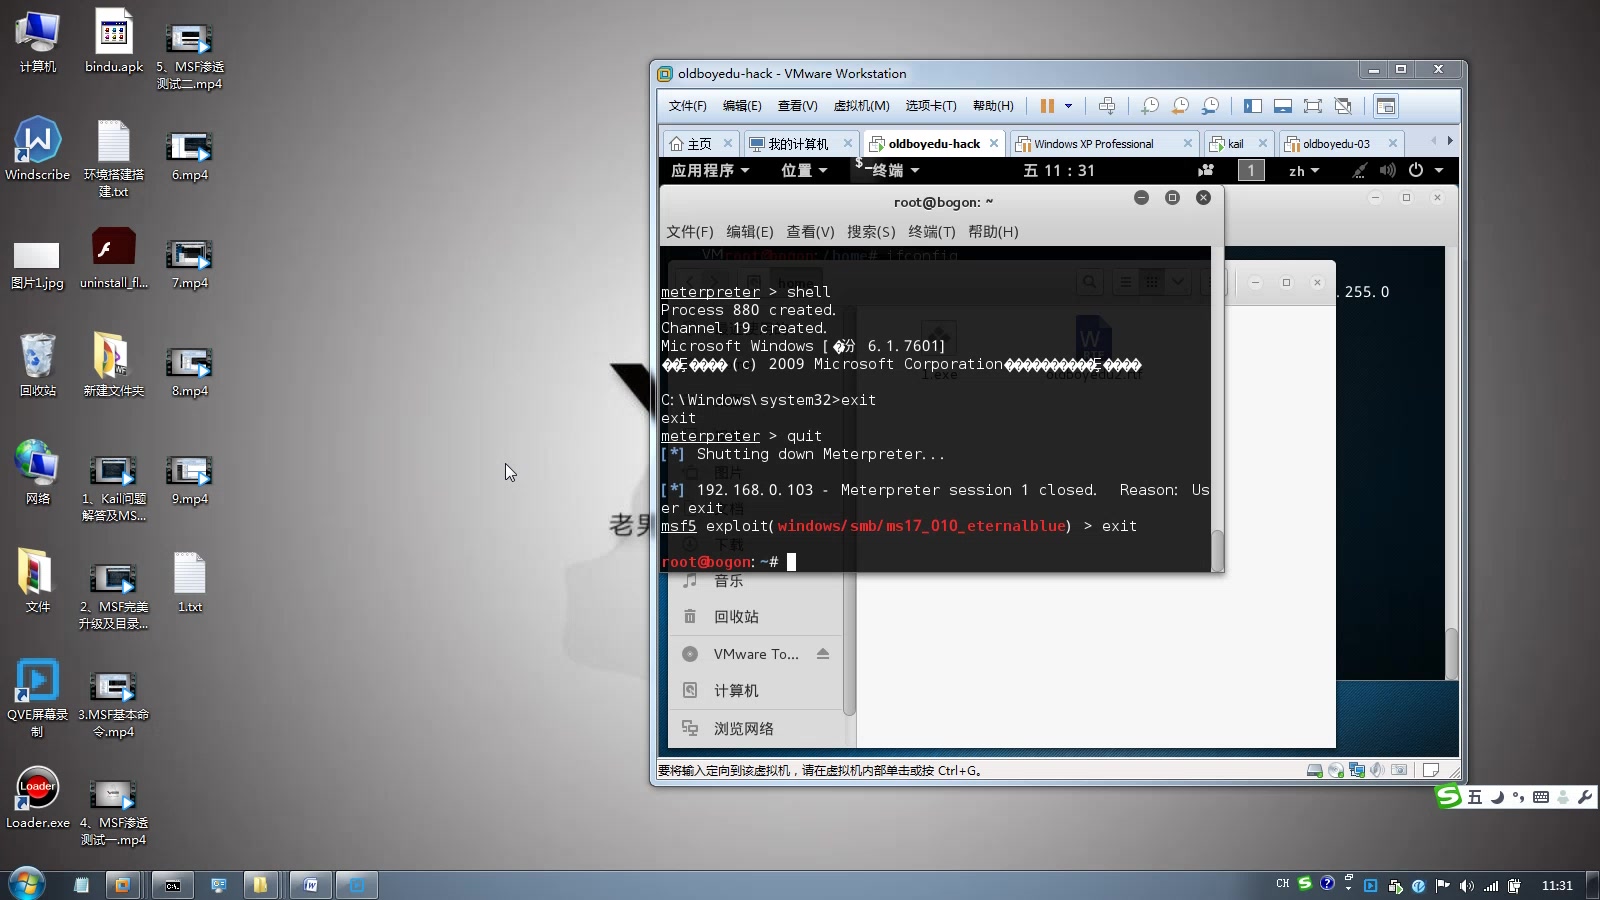Toggle Sogou moon Chinese/English mode

[x=1497, y=797]
